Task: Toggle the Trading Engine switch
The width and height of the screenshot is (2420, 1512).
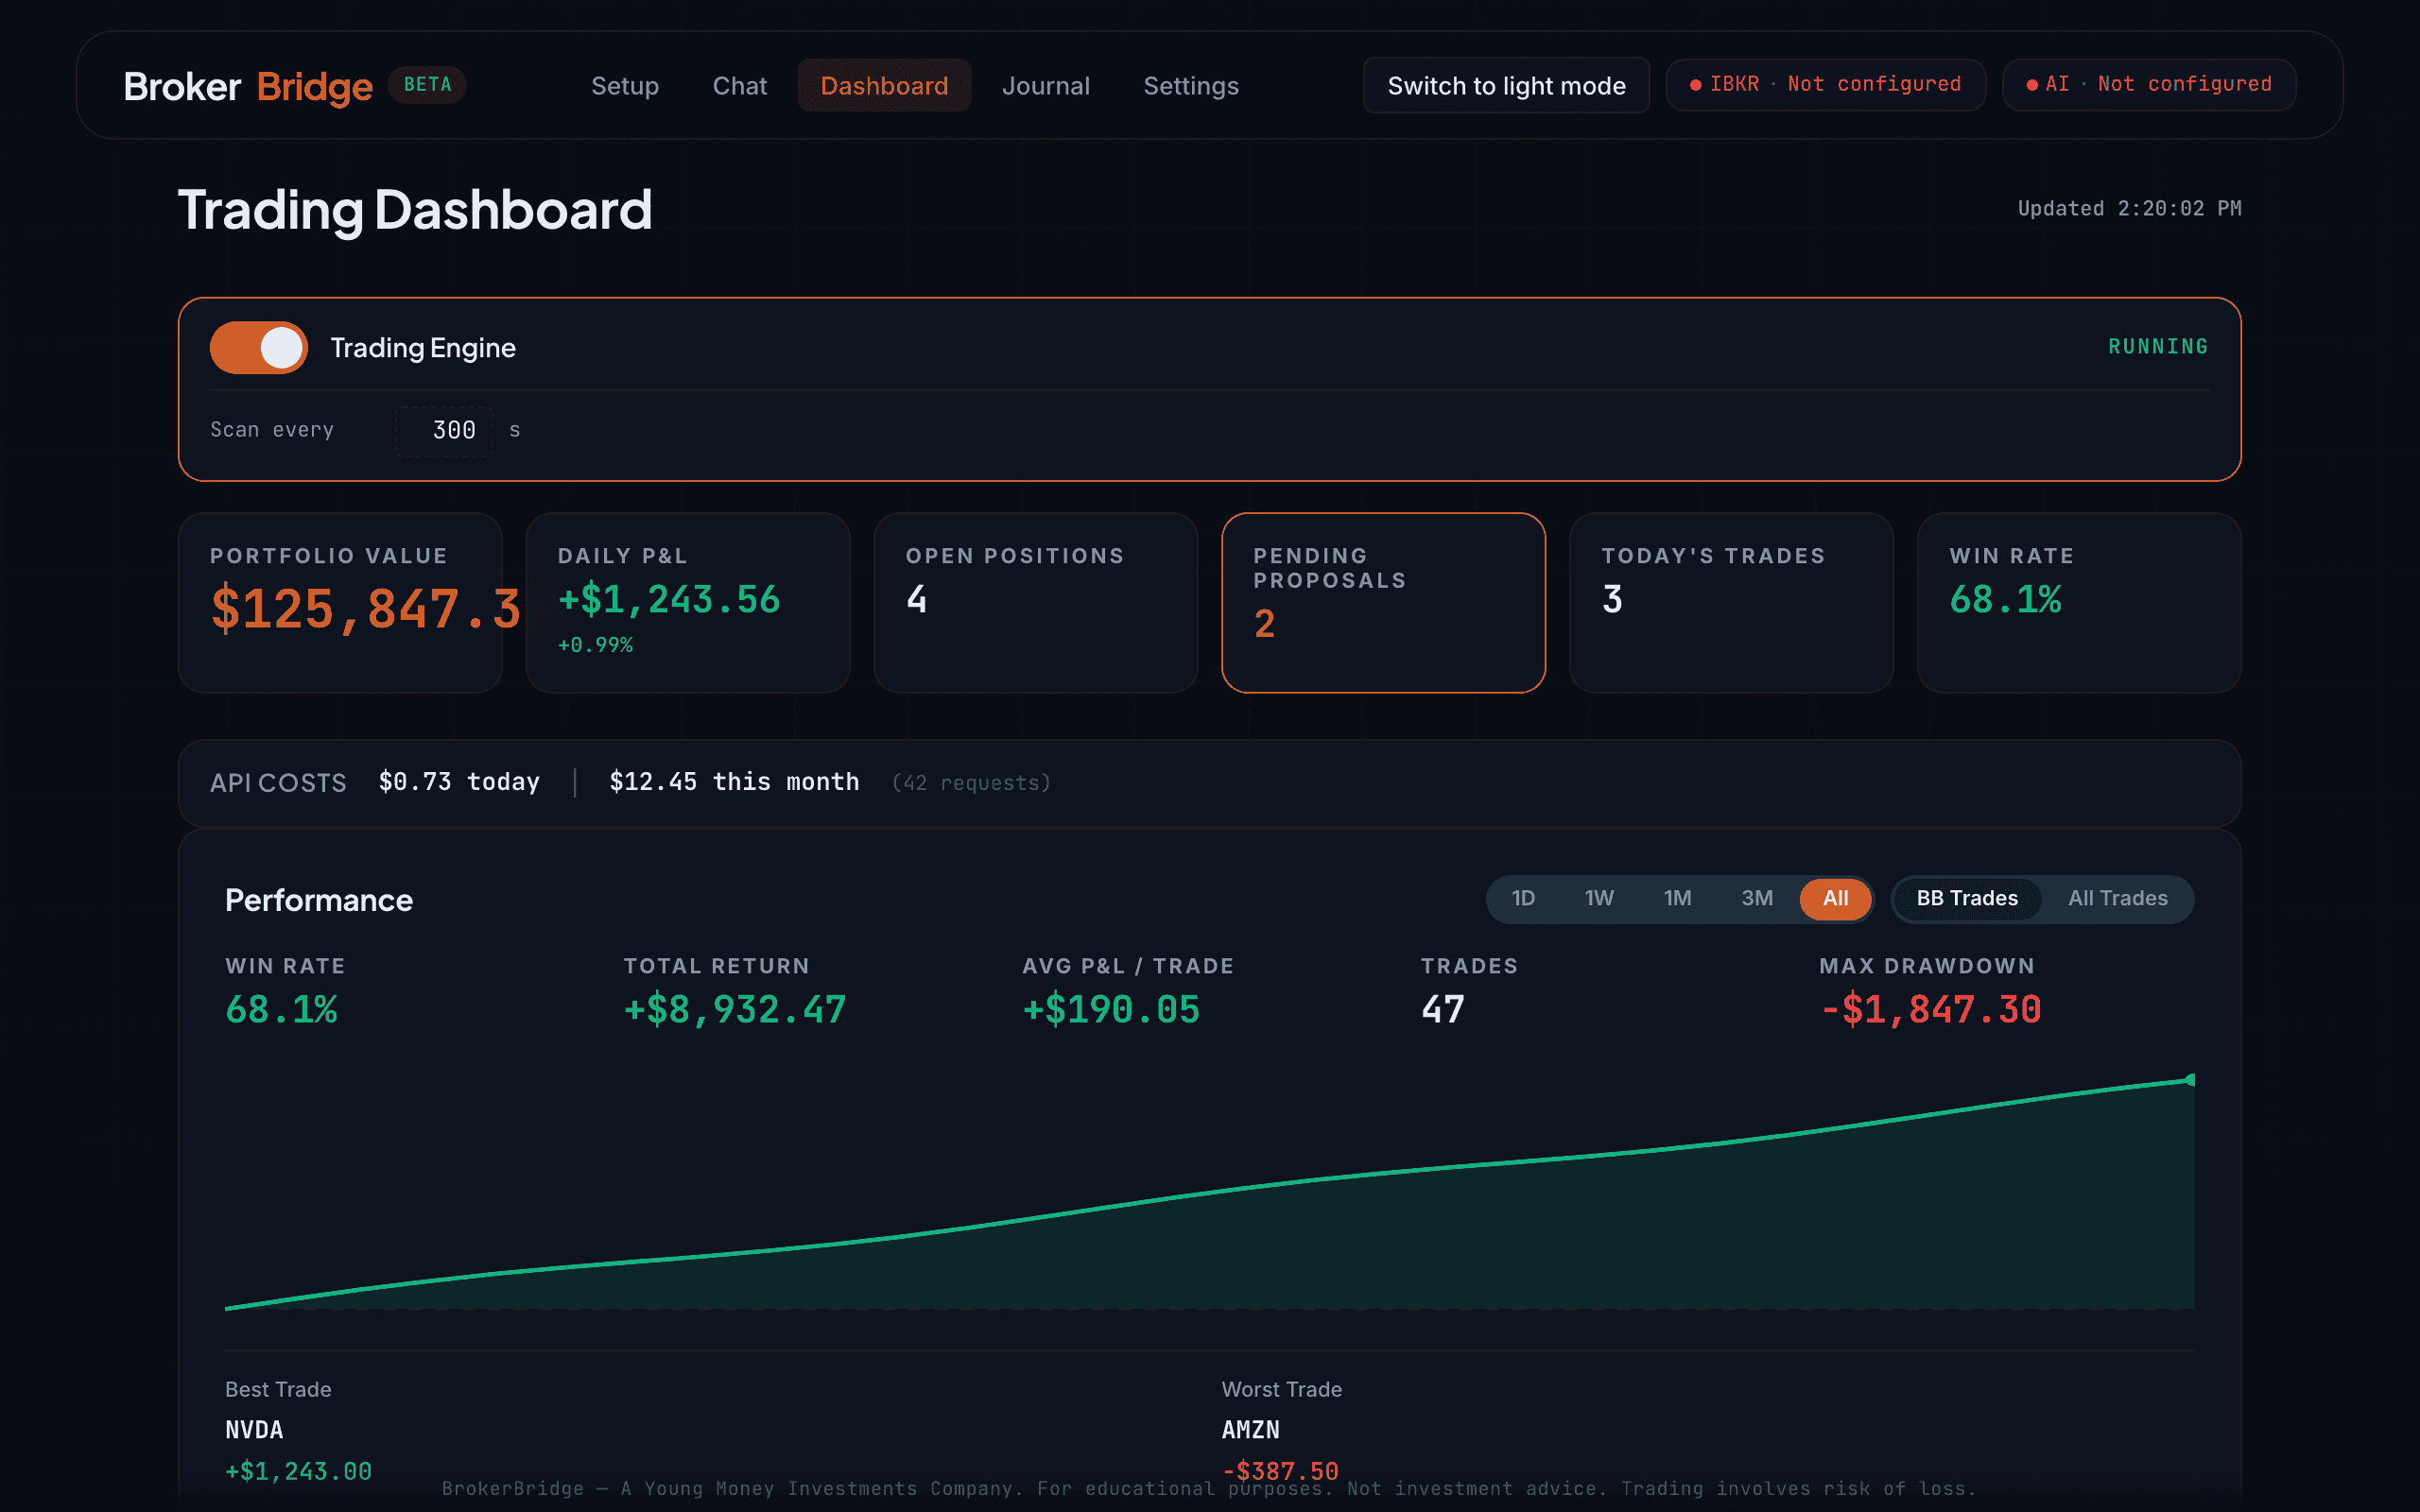Action: point(258,348)
